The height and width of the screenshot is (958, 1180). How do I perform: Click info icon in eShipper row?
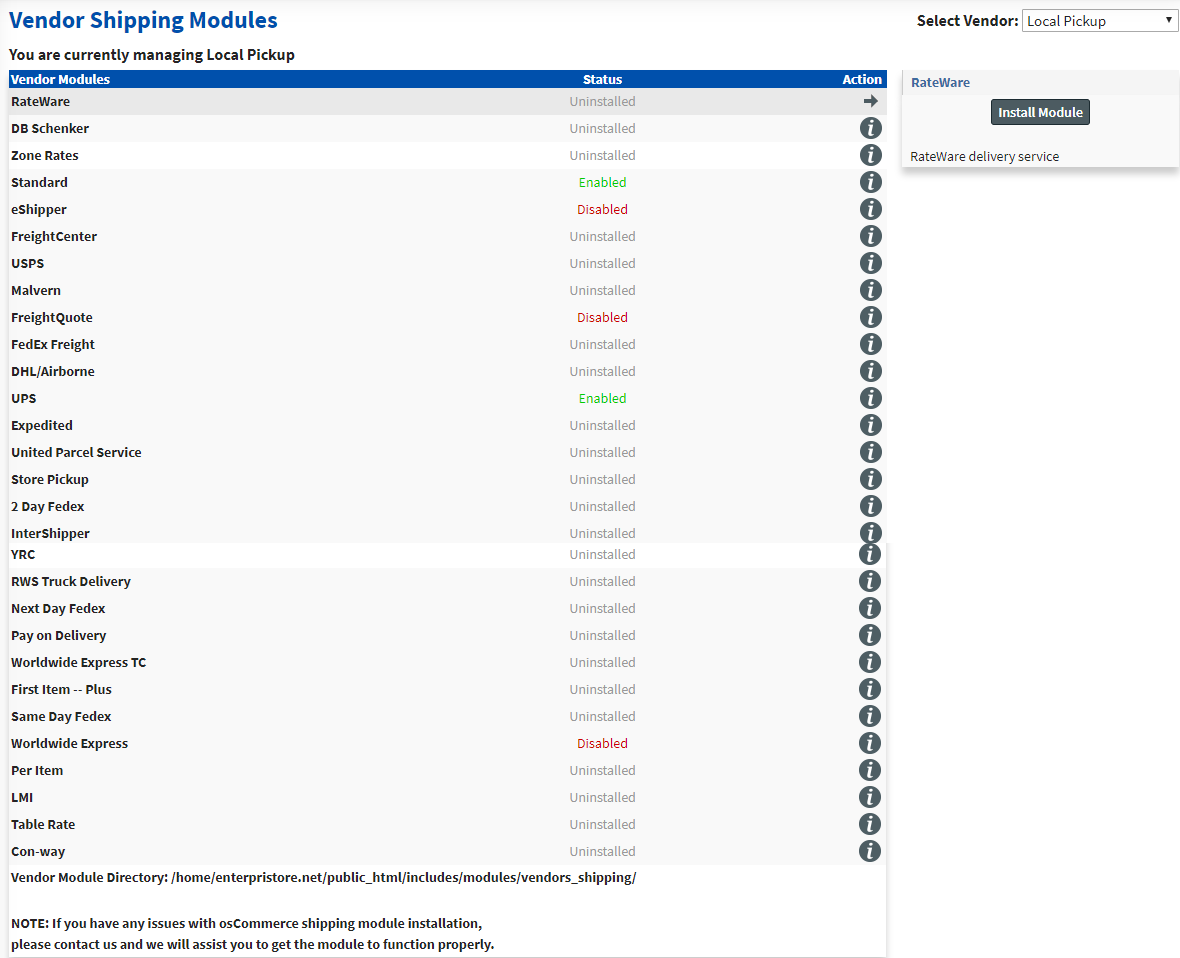[x=871, y=209]
